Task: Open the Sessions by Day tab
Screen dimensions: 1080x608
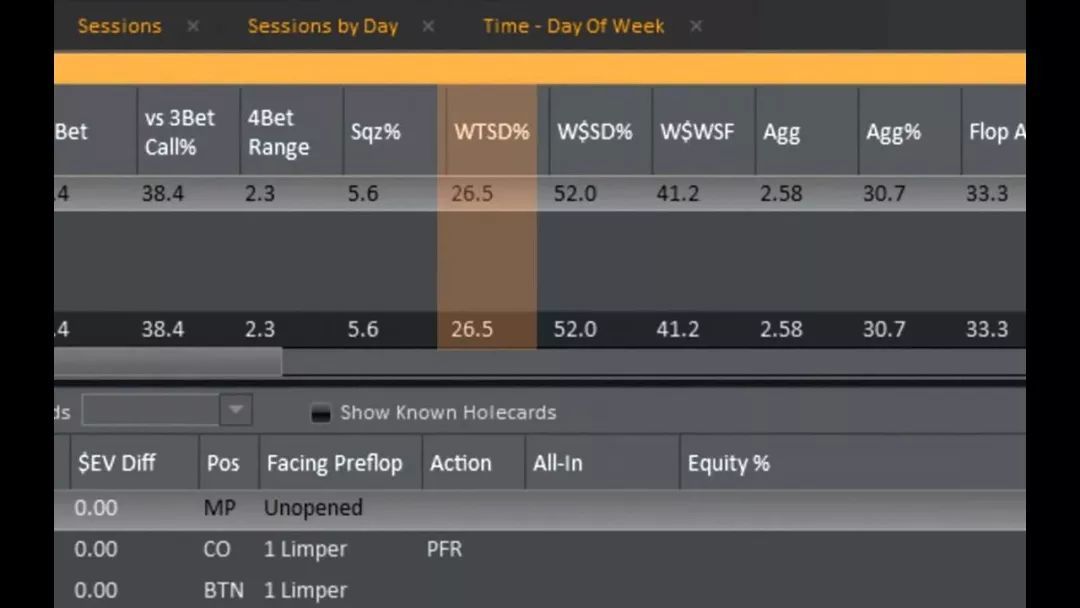Action: click(322, 26)
